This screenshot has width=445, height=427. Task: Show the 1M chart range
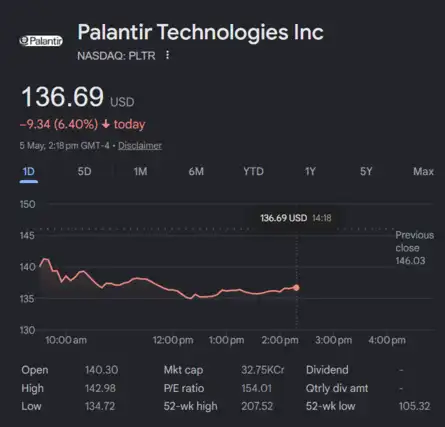pyautogui.click(x=140, y=172)
